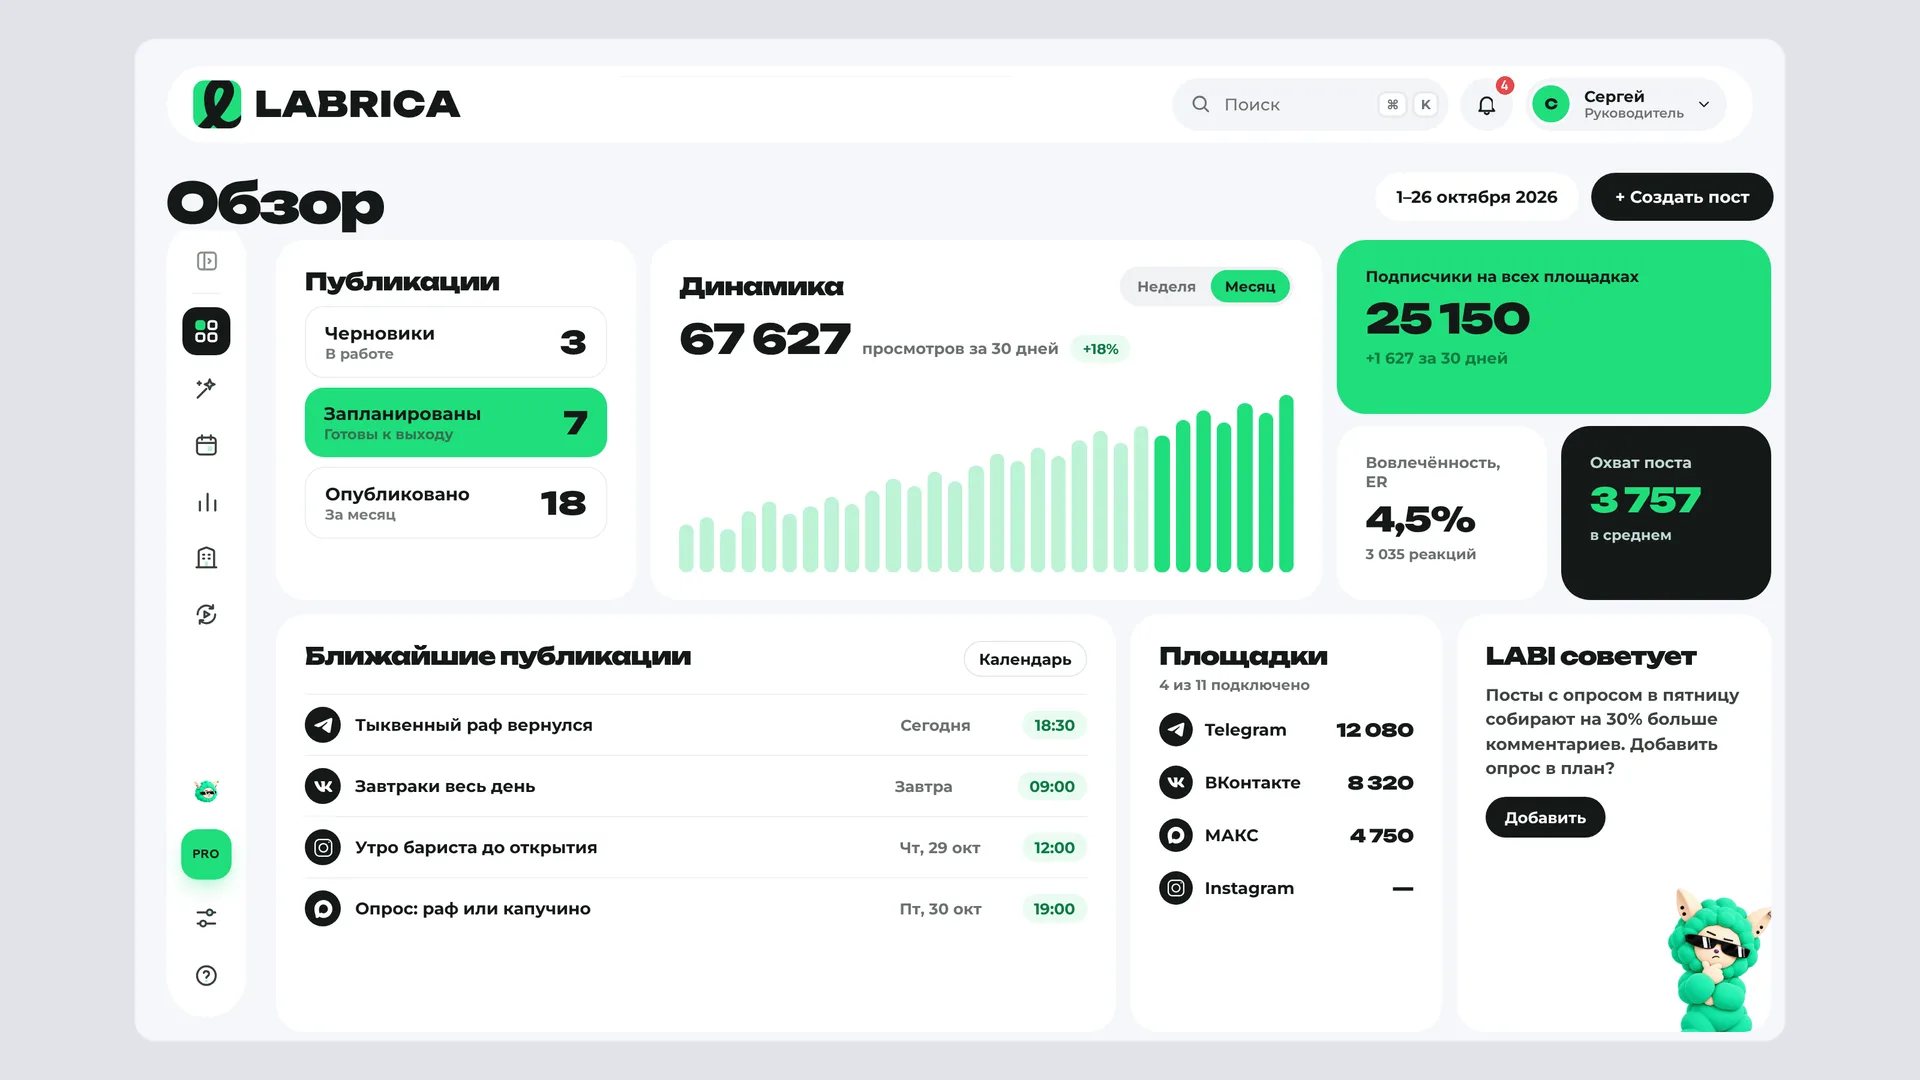Expand the Сергей user menu chevron
1920x1080 pixels.
pyautogui.click(x=1704, y=104)
